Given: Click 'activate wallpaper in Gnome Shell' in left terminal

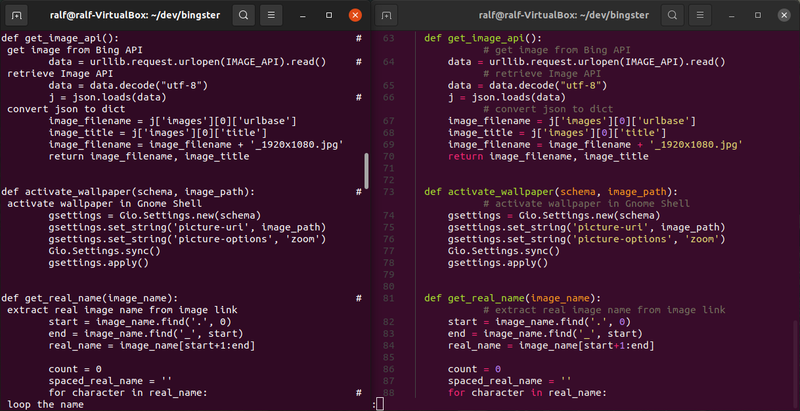Looking at the screenshot, I should tap(105, 203).
